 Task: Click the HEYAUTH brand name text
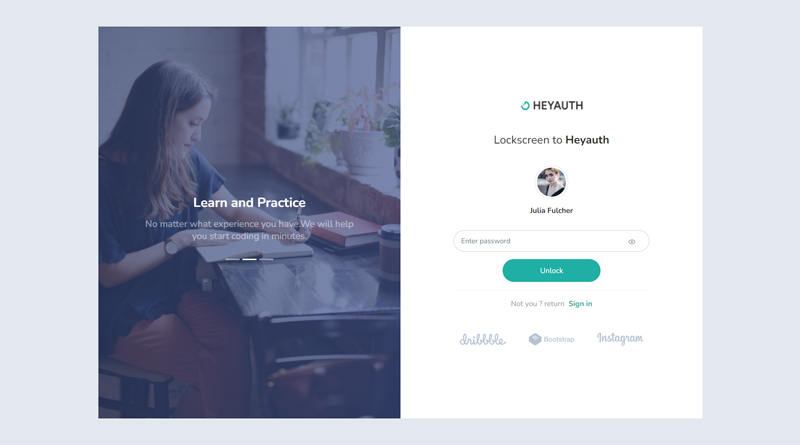558,106
